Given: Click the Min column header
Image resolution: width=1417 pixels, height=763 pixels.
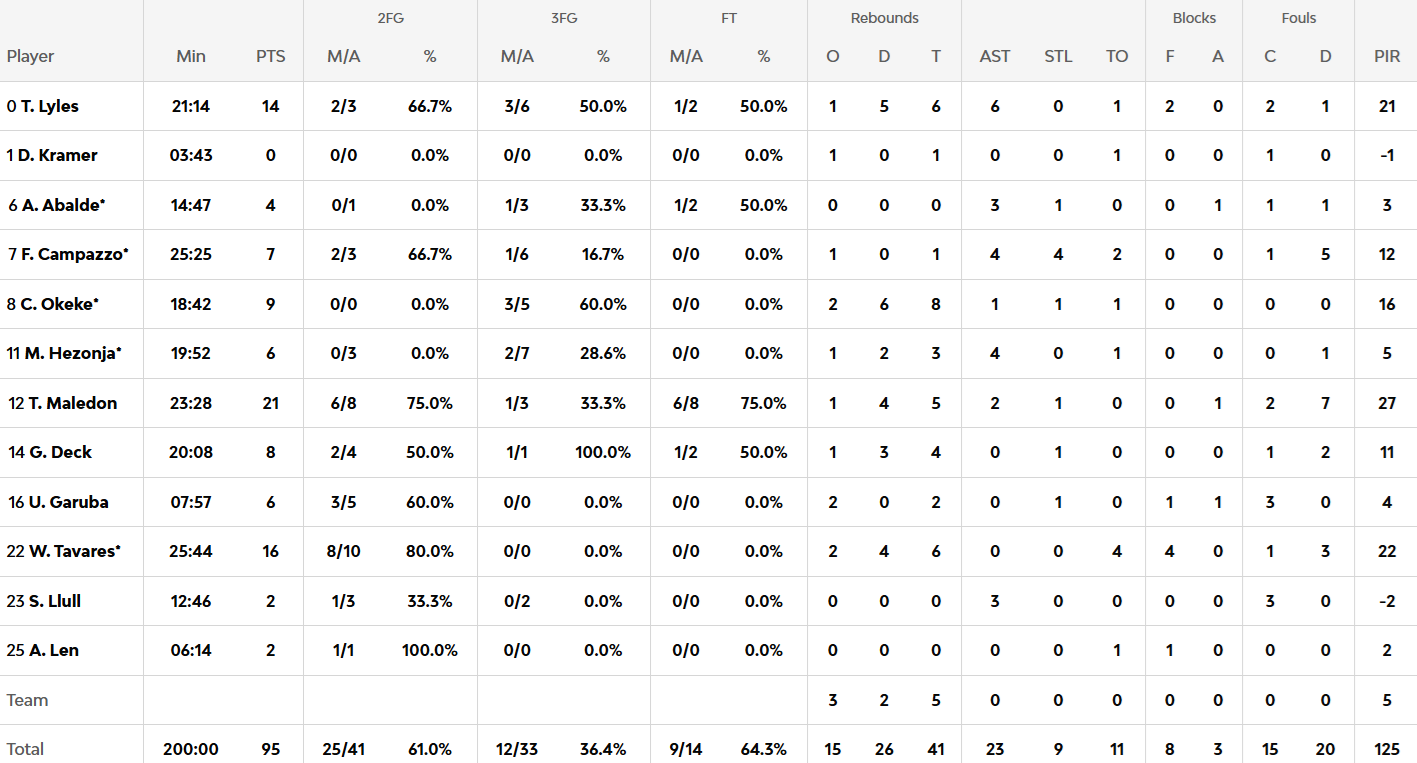Looking at the screenshot, I should 191,56.
